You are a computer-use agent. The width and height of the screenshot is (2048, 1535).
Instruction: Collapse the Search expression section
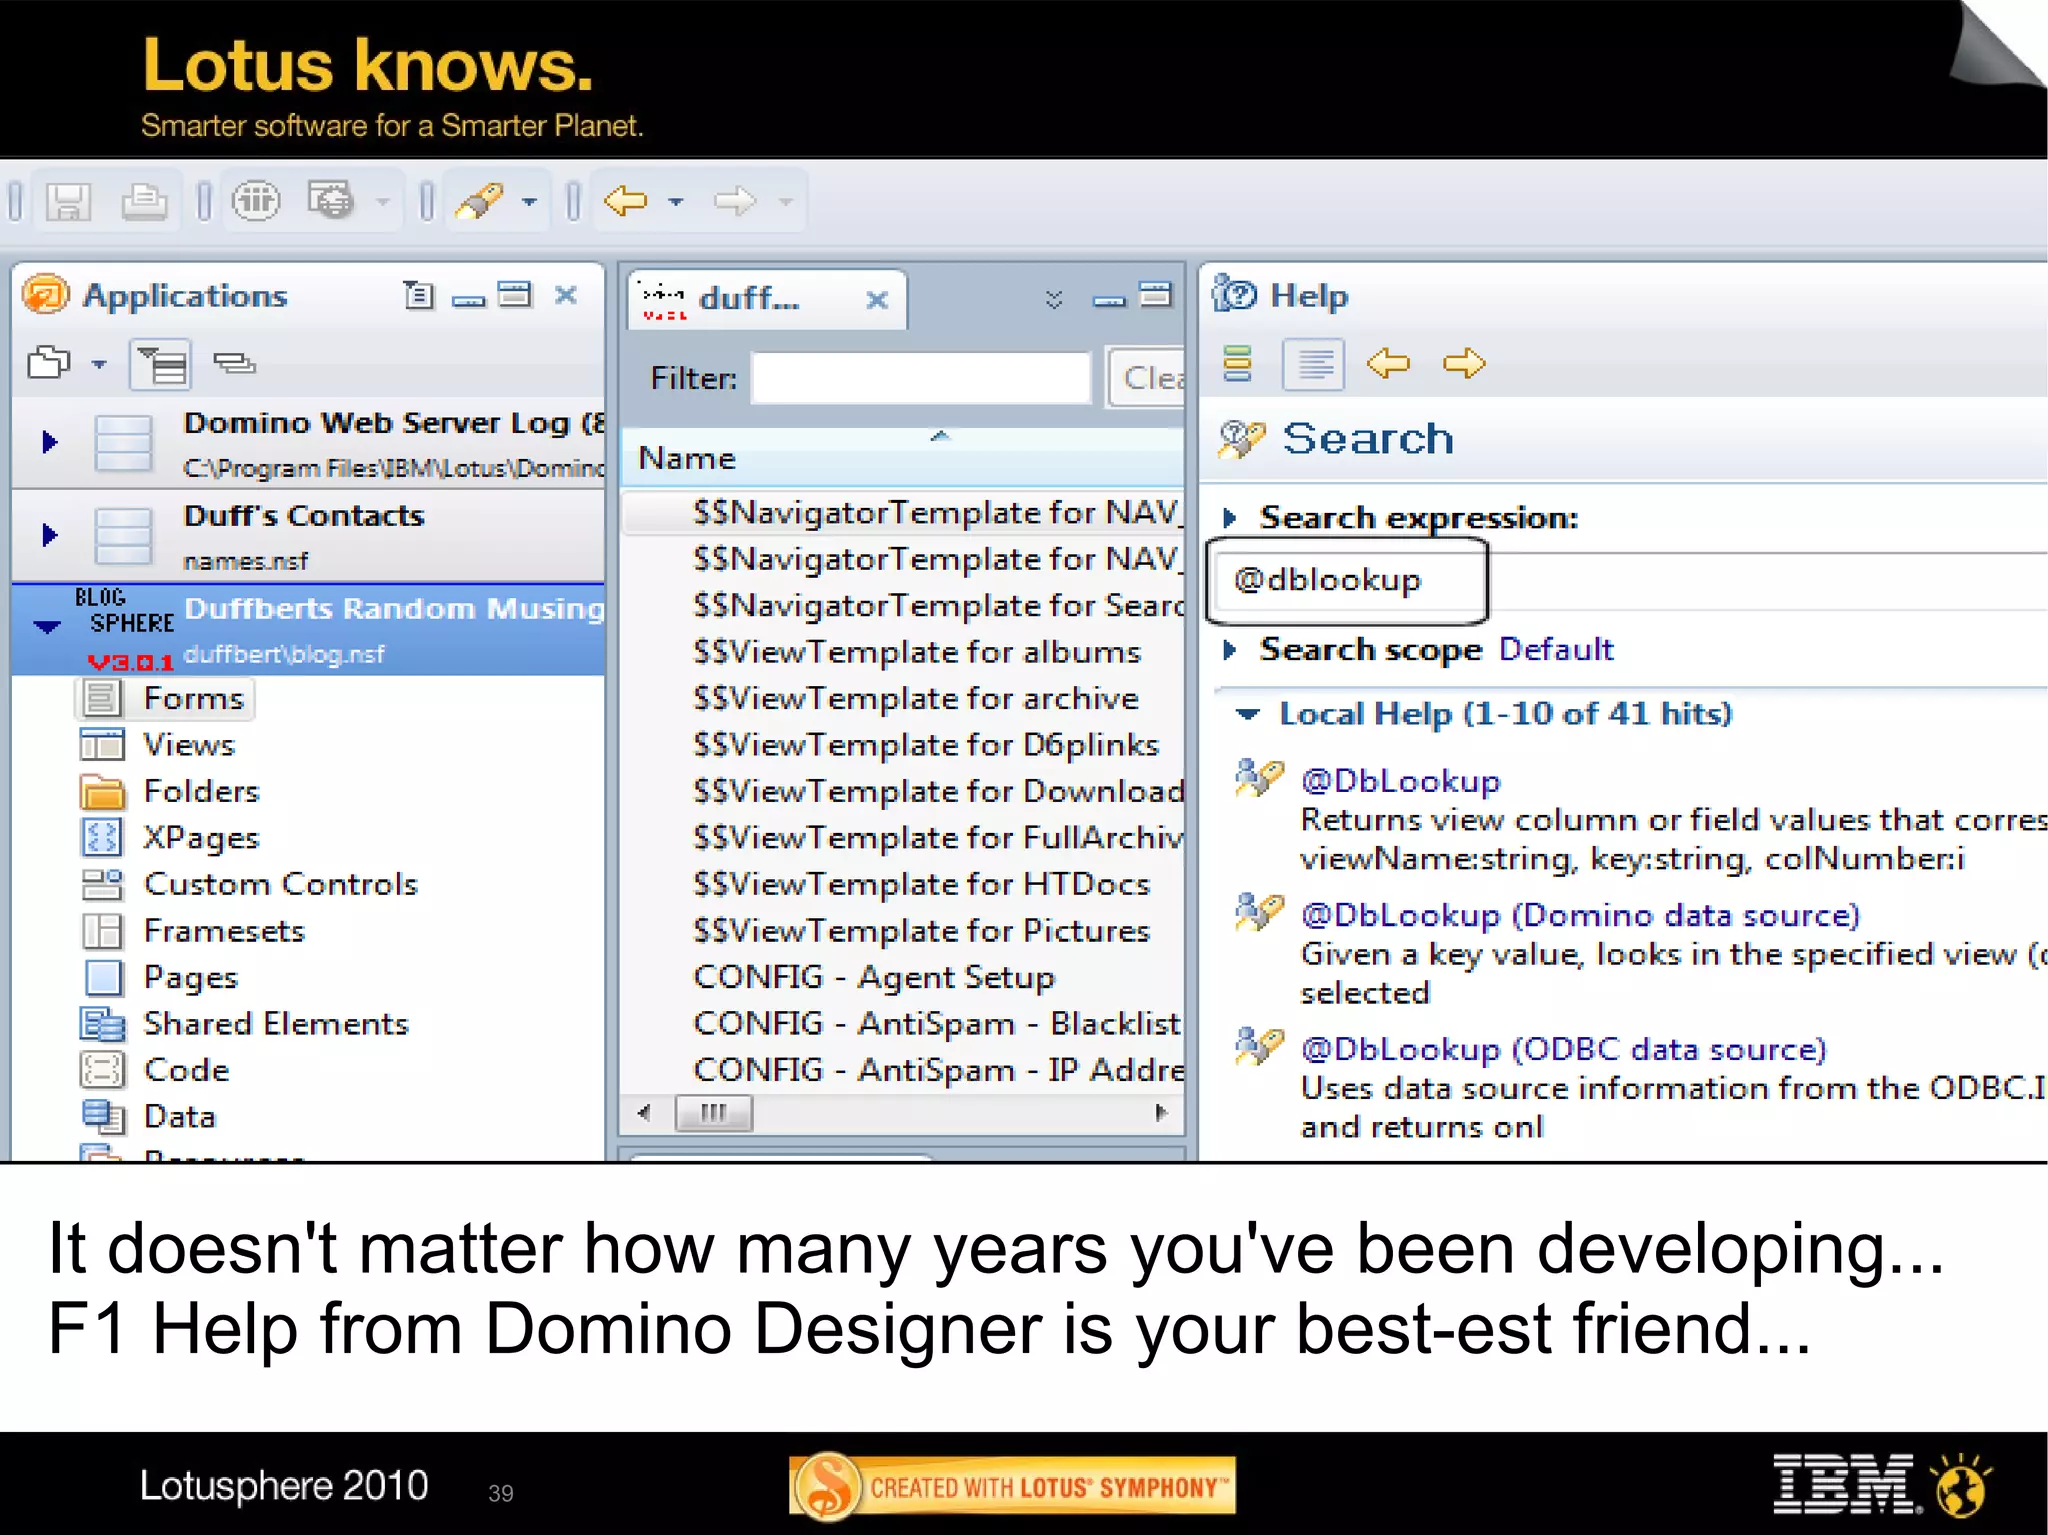pyautogui.click(x=1230, y=518)
